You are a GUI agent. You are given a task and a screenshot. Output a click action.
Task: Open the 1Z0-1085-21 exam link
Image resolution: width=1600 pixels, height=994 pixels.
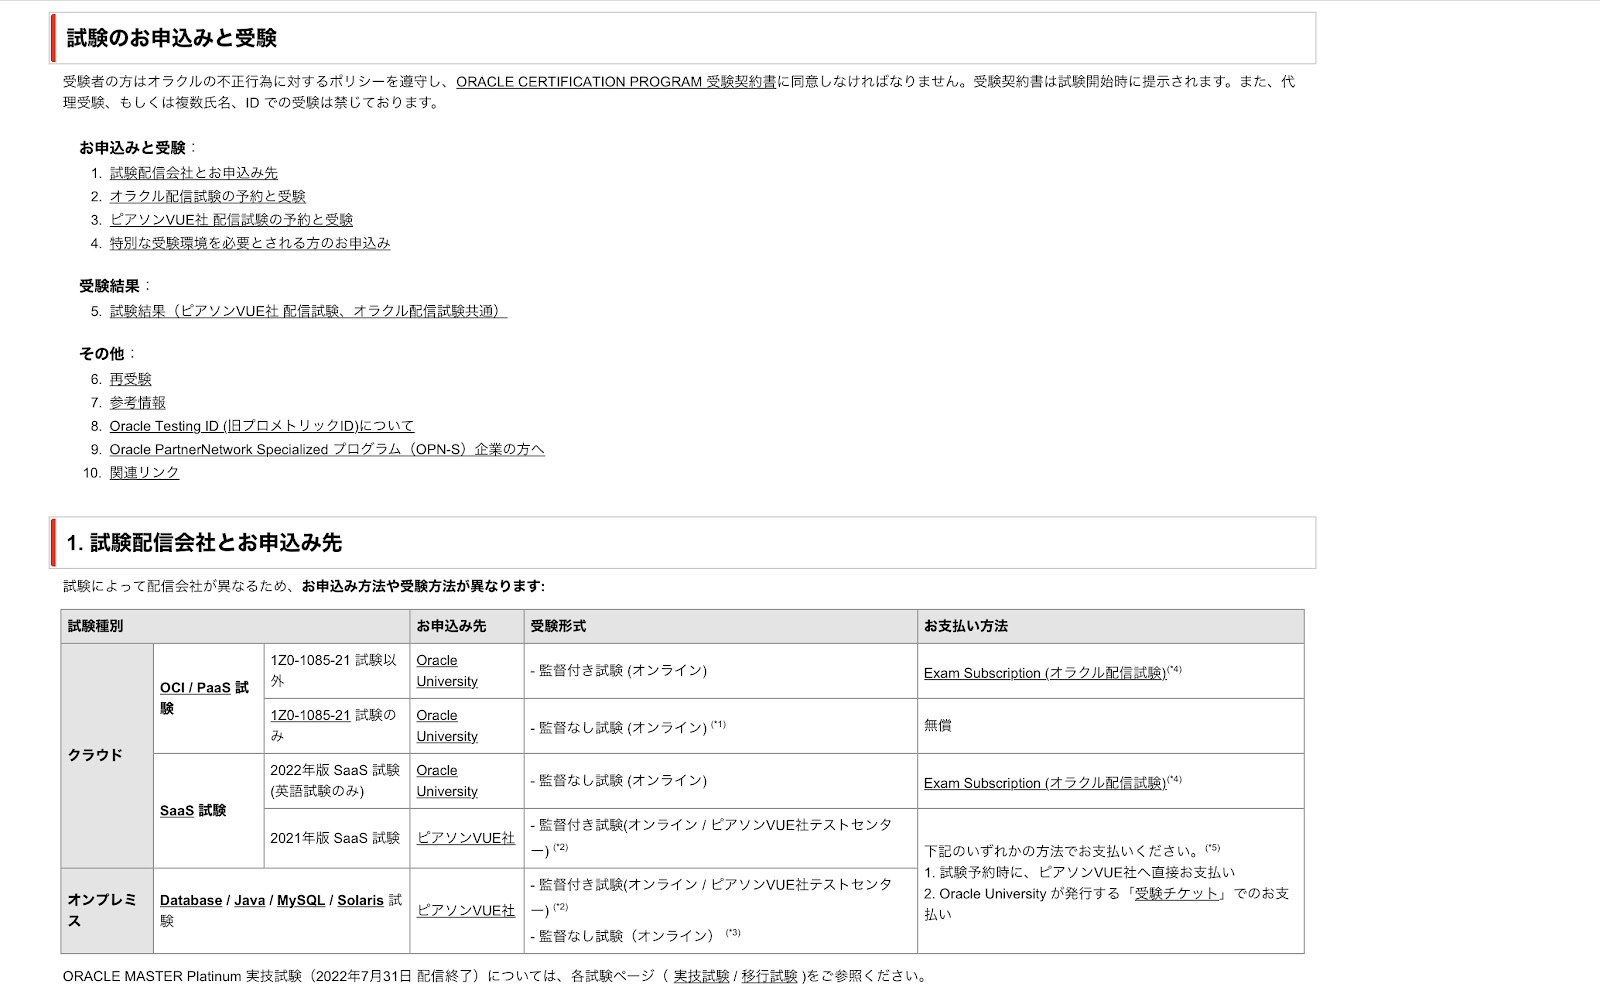(310, 715)
